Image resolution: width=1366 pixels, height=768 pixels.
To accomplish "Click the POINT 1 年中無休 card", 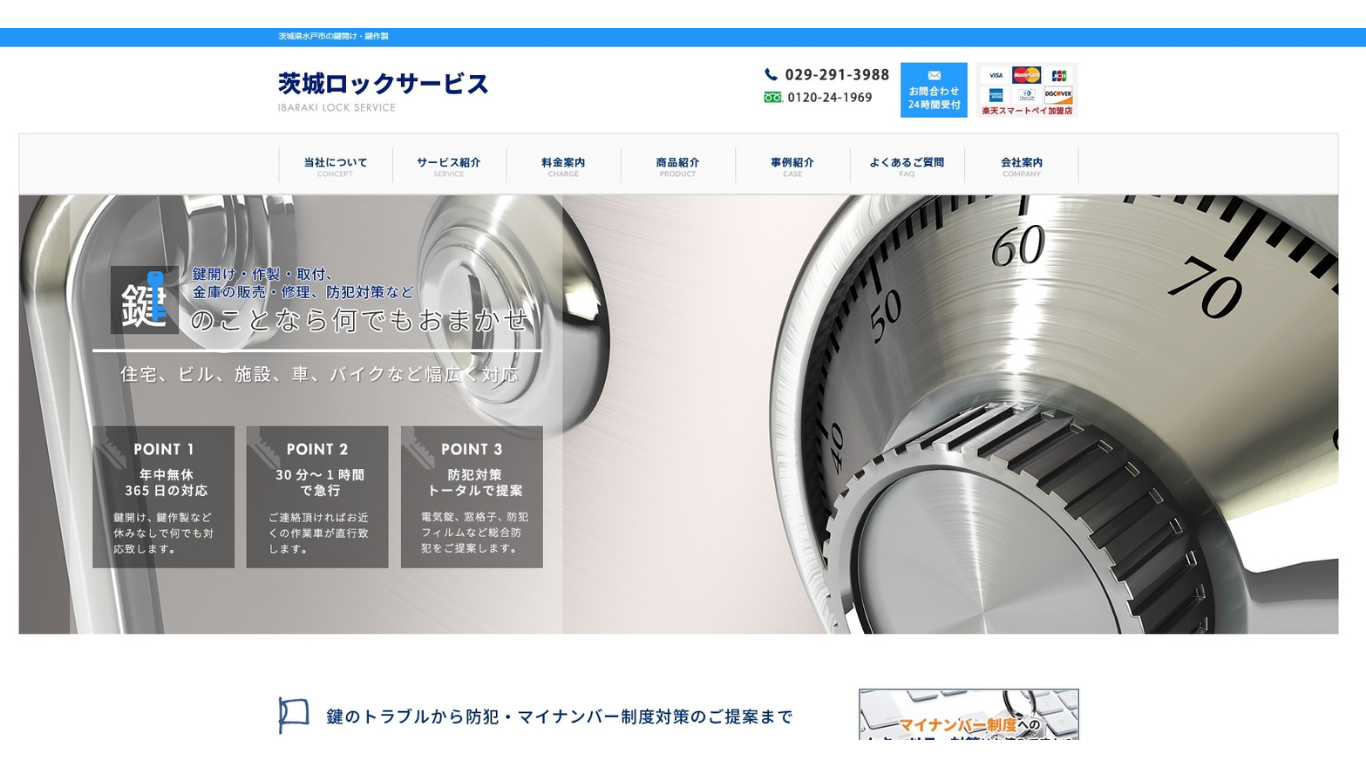I will click(164, 497).
